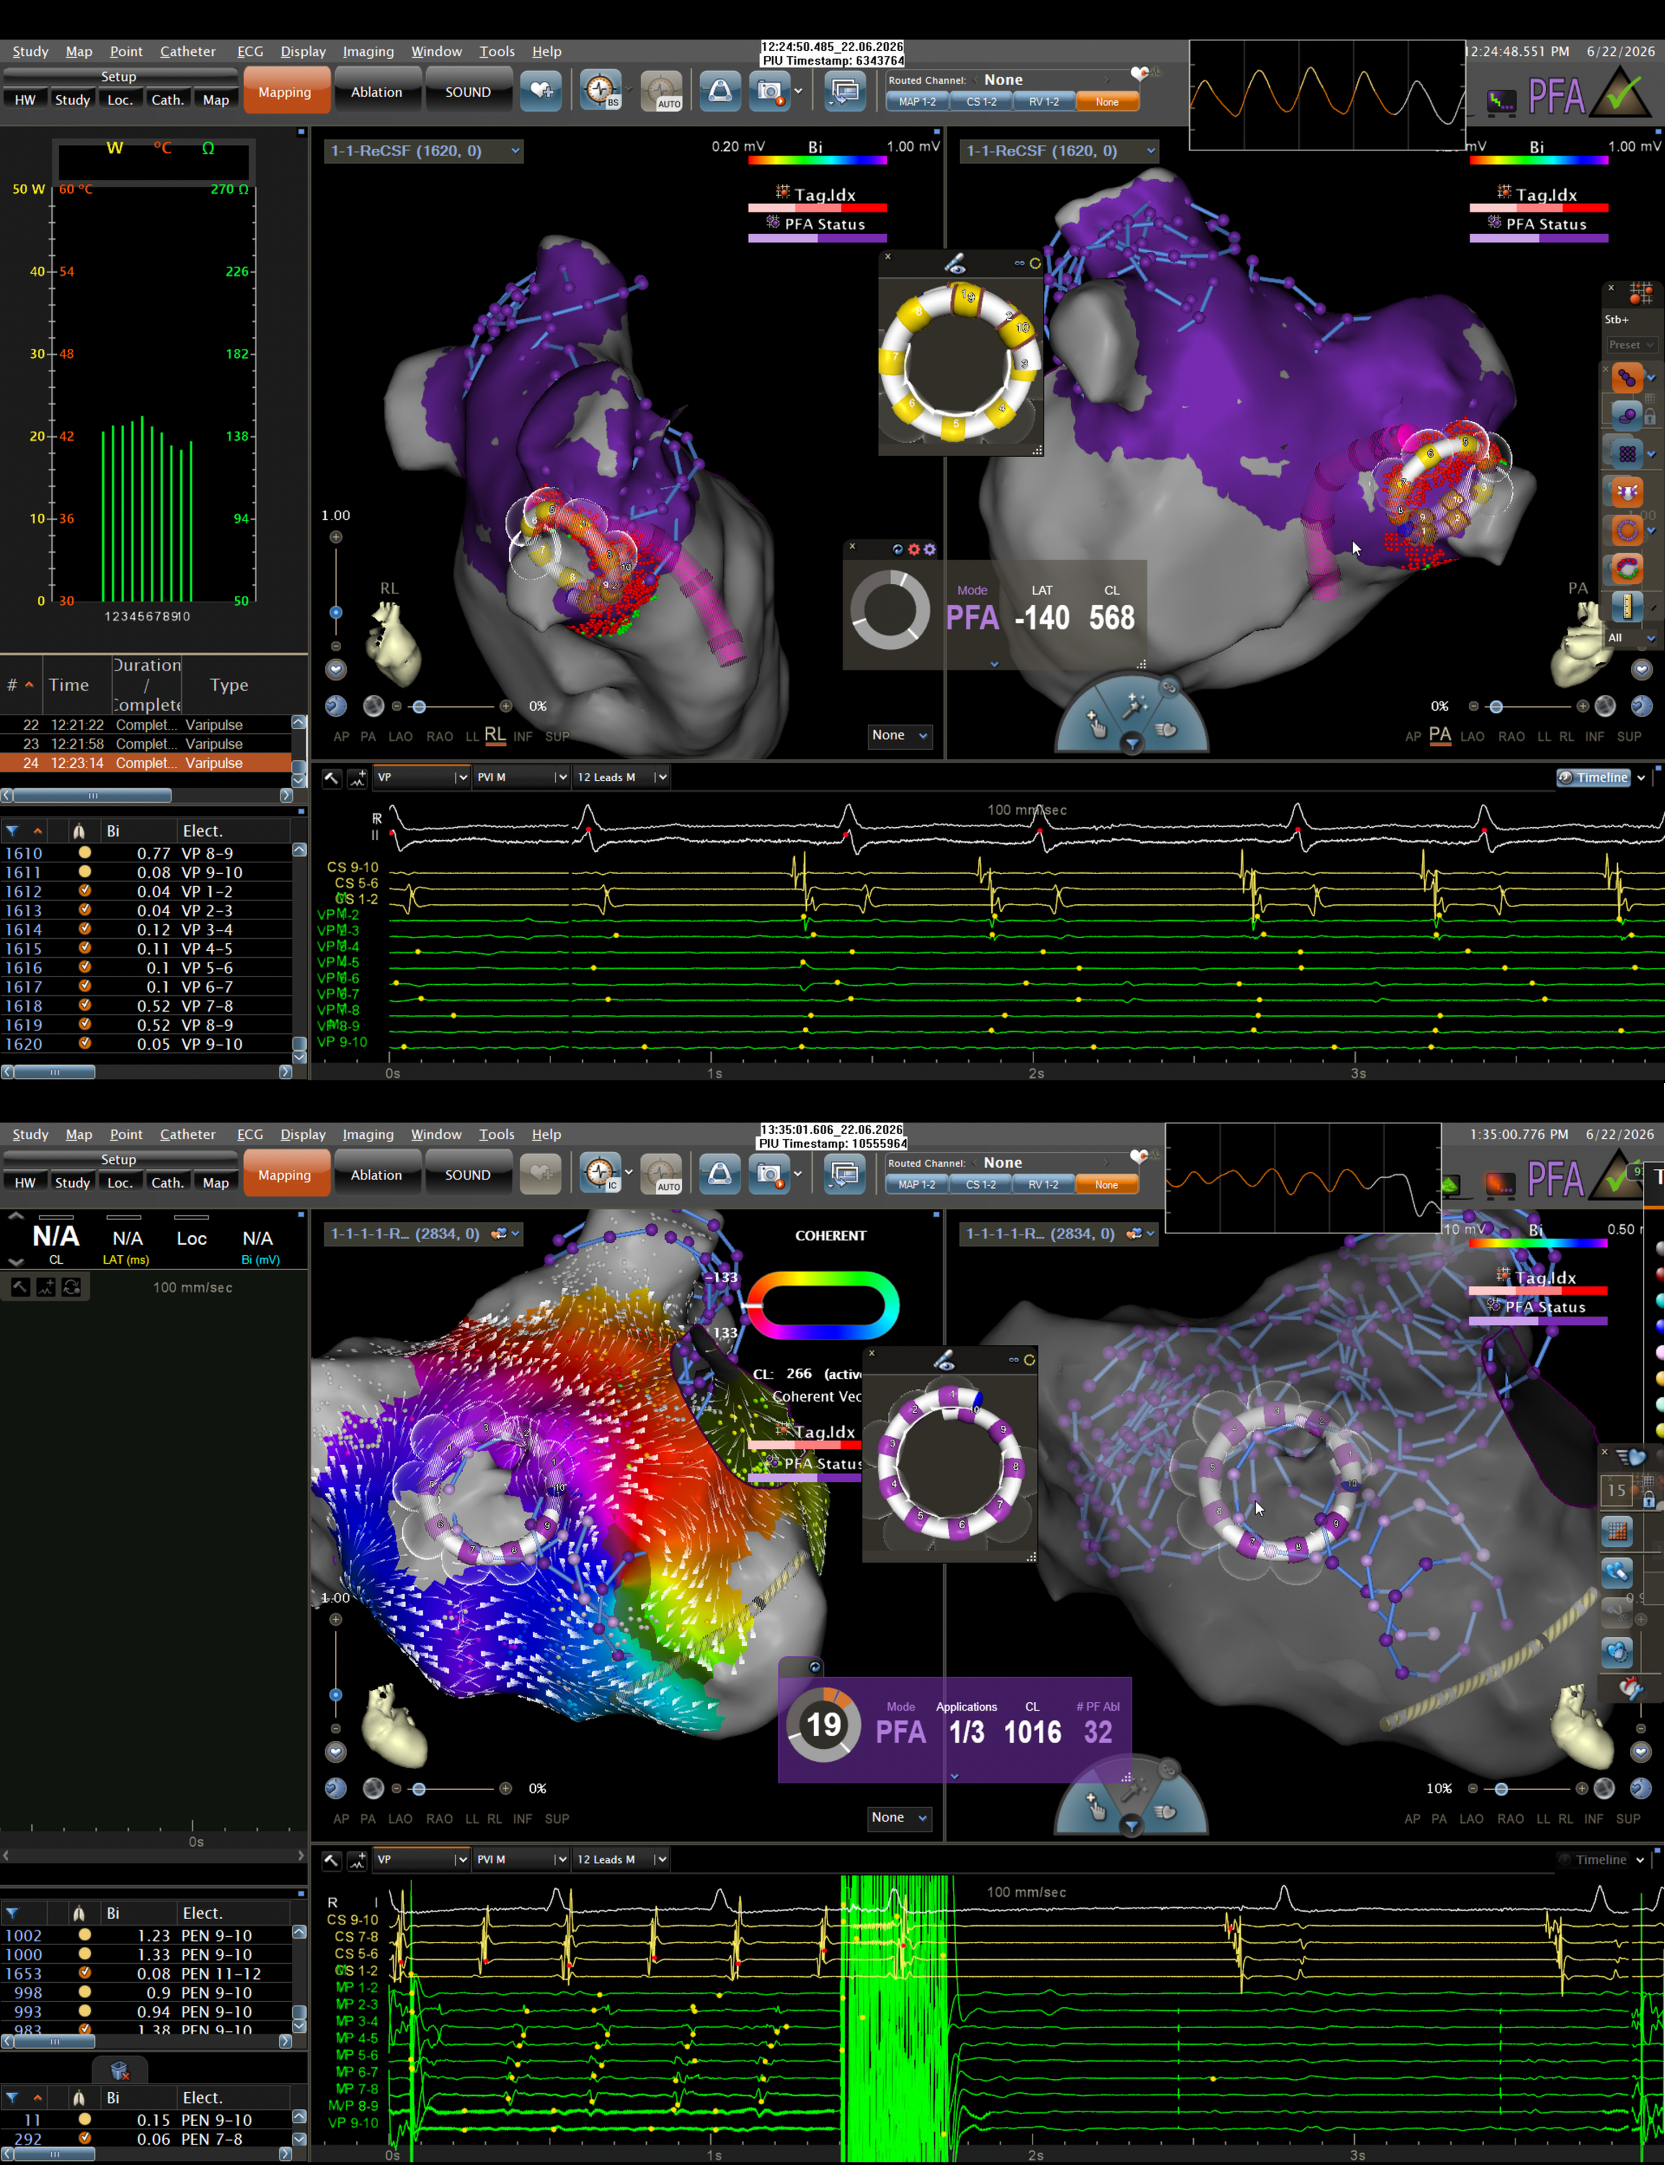
Task: Click the purple chained-spheres tool icon
Action: pyautogui.click(x=1627, y=377)
